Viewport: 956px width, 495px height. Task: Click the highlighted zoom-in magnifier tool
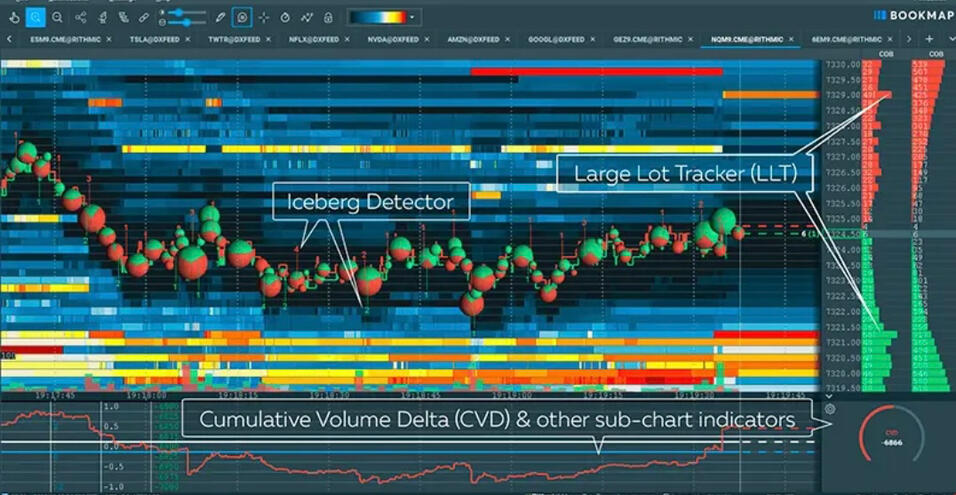[x=35, y=17]
